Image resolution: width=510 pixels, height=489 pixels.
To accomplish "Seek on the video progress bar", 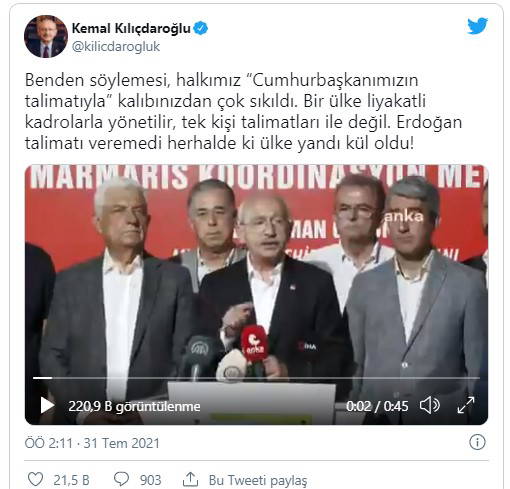I will click(256, 378).
